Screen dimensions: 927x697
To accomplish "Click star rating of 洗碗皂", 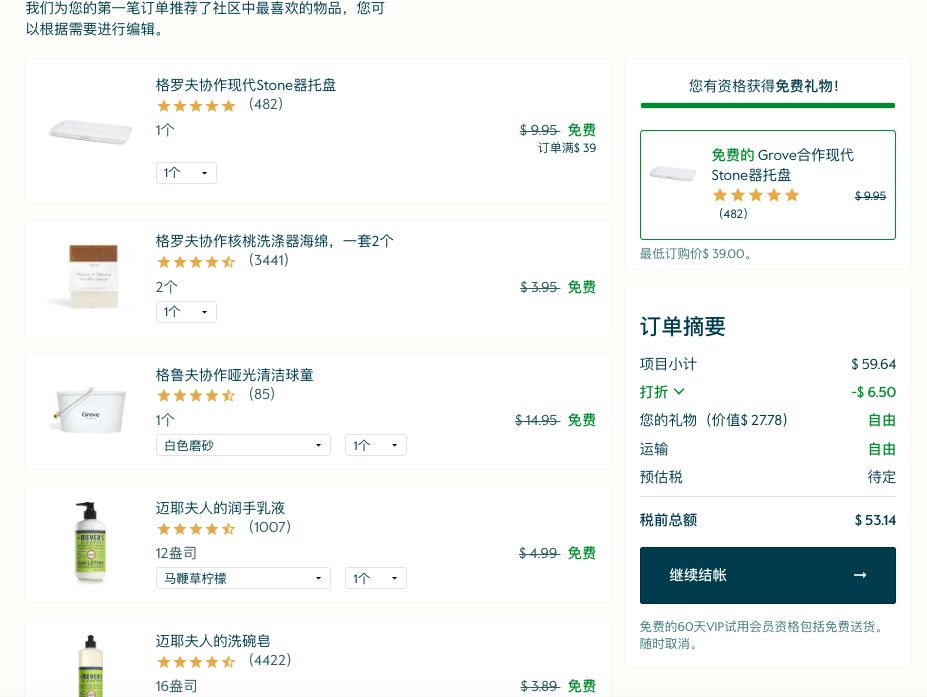I will [196, 662].
